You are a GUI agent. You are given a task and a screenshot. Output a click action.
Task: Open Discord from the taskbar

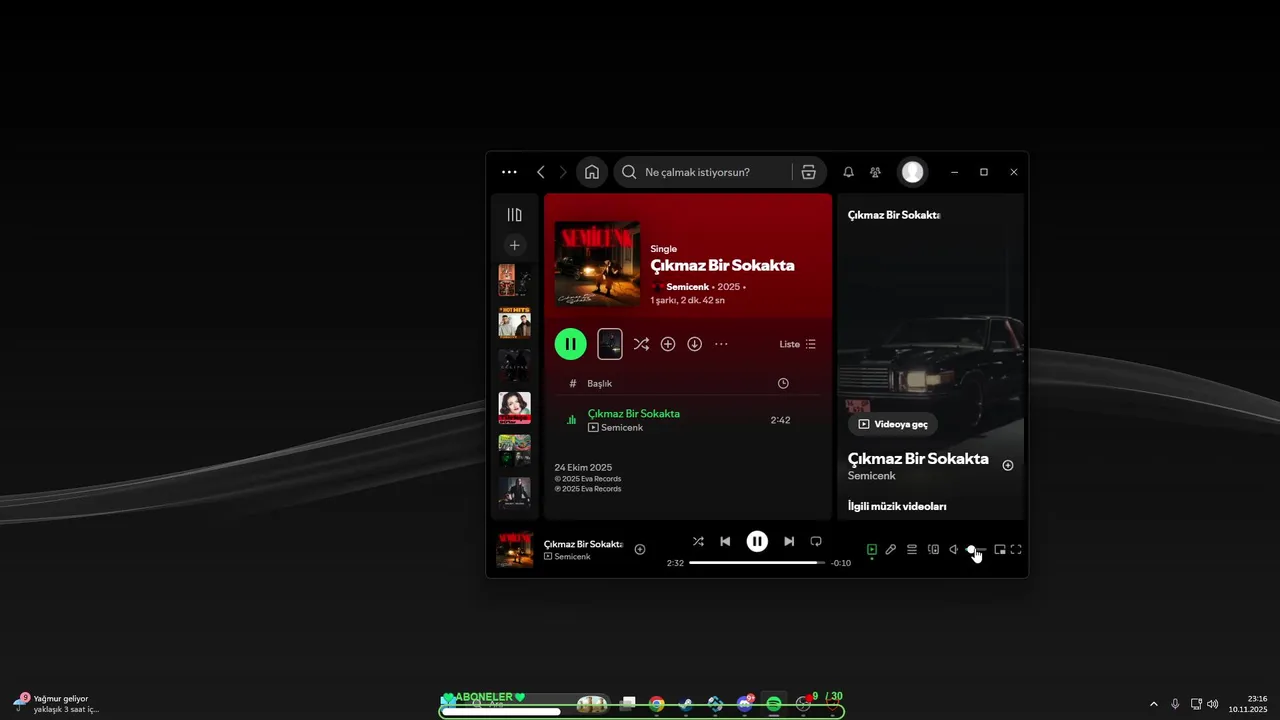point(745,704)
